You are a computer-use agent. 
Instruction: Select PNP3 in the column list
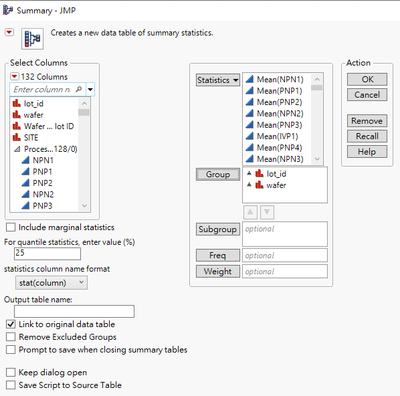pos(42,206)
